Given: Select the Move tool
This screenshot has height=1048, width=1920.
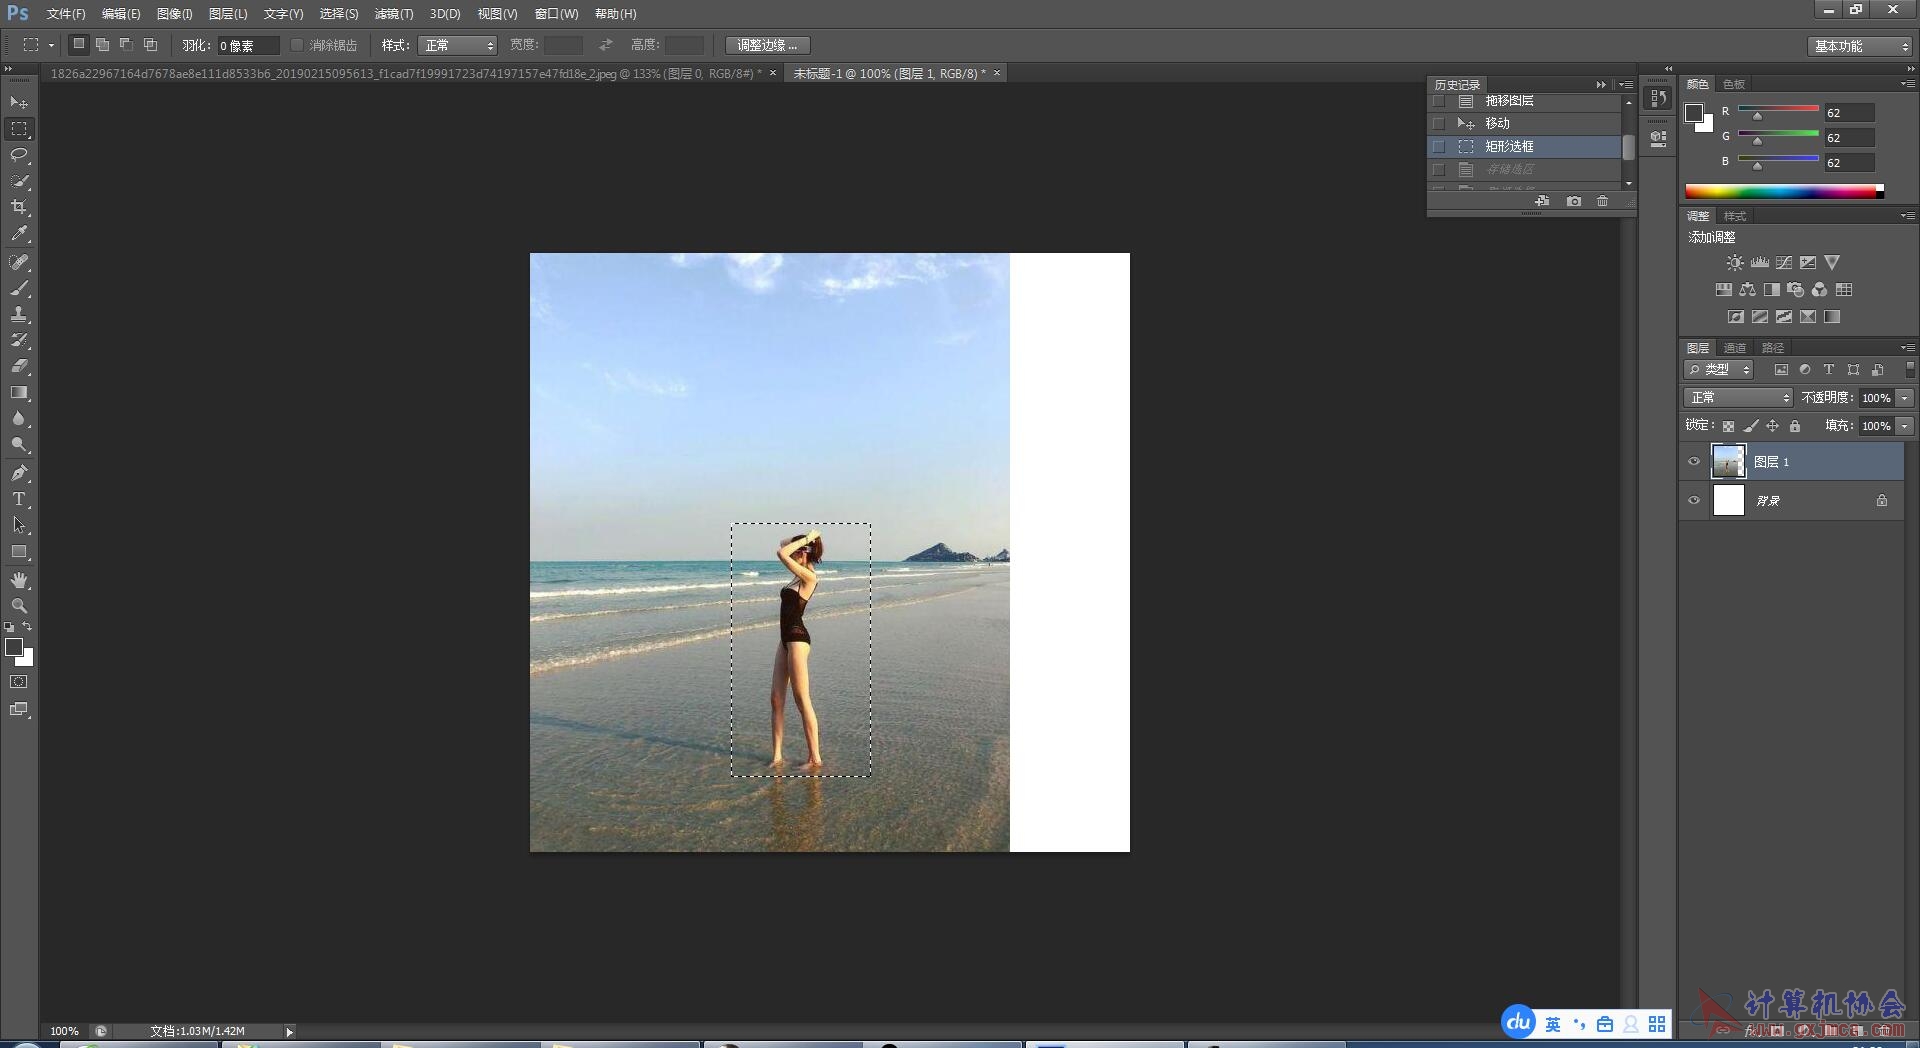Looking at the screenshot, I should pos(19,102).
